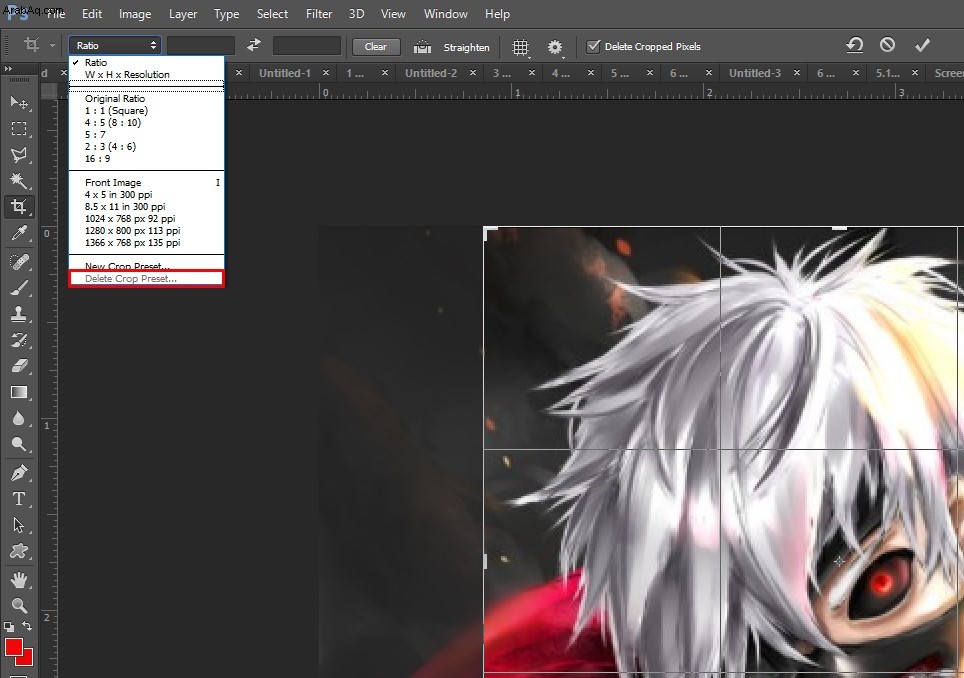Open the foreground color picker

[x=14, y=647]
